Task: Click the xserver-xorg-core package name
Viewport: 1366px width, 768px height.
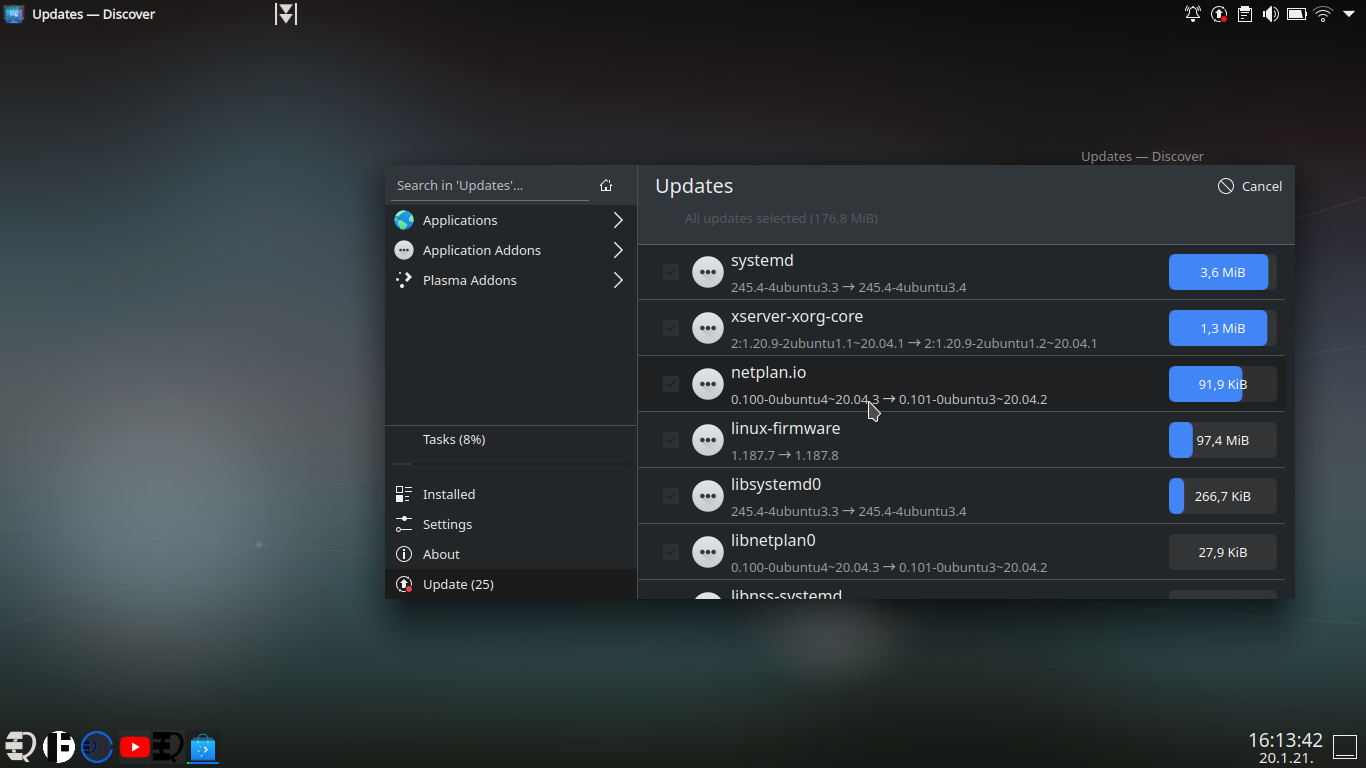Action: click(x=797, y=317)
